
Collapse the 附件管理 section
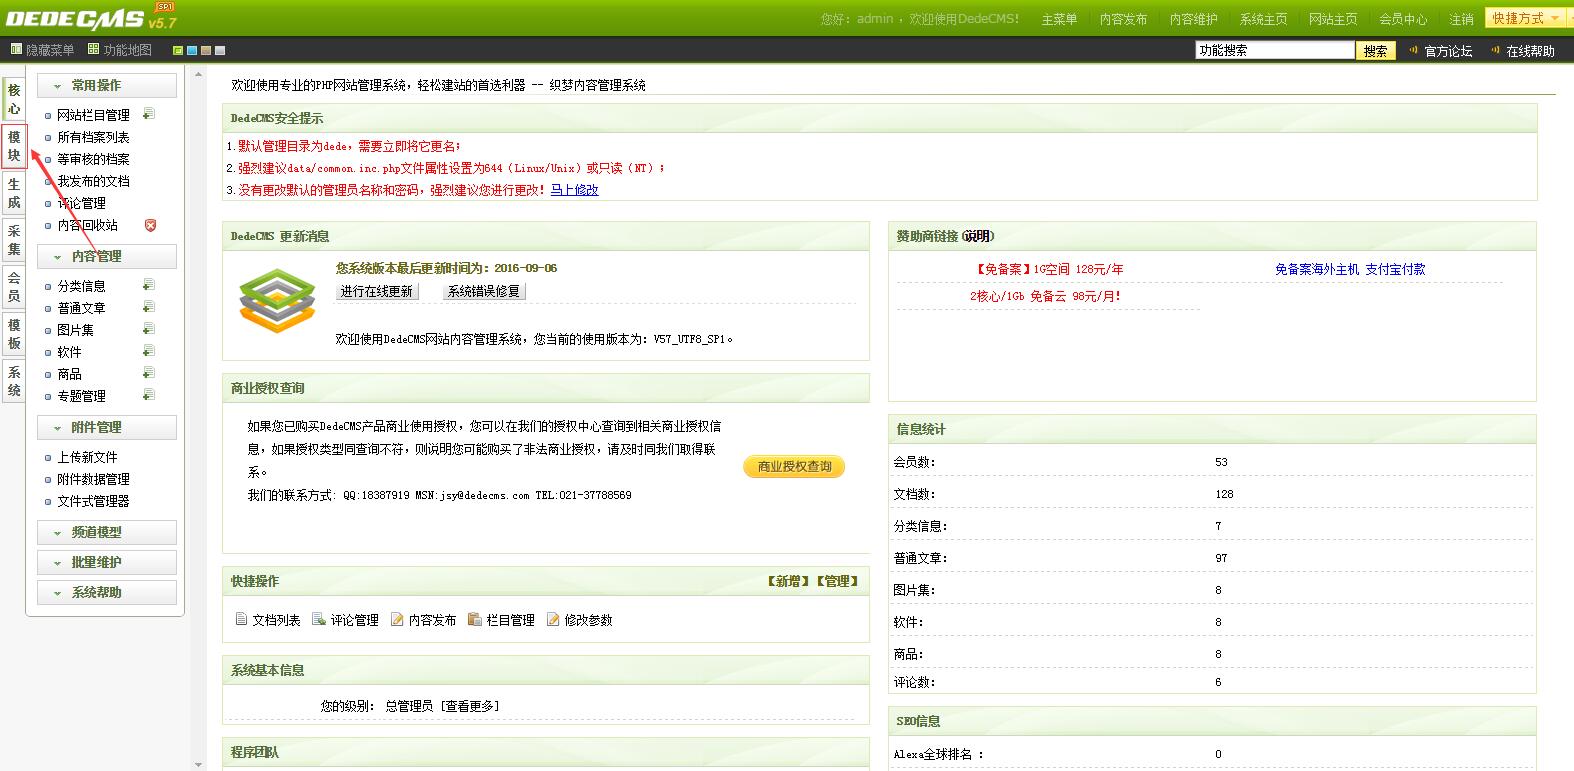coord(107,428)
